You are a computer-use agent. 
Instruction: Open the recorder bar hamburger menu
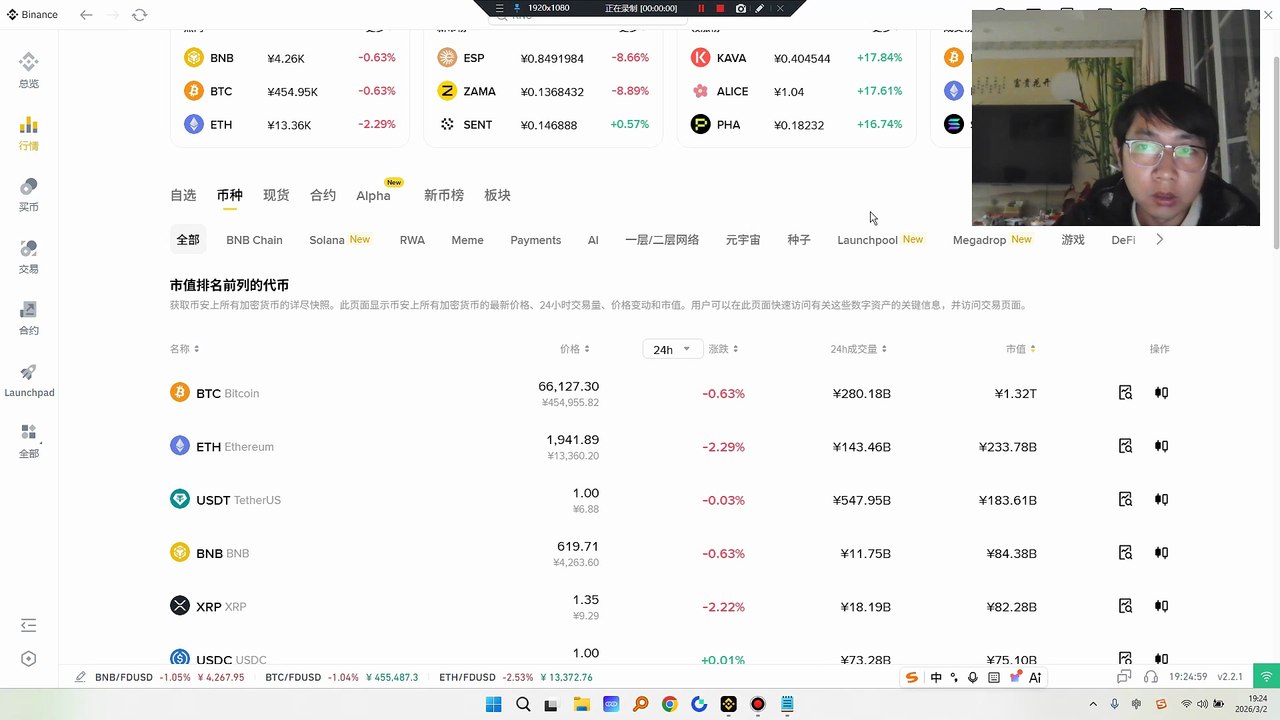click(500, 8)
